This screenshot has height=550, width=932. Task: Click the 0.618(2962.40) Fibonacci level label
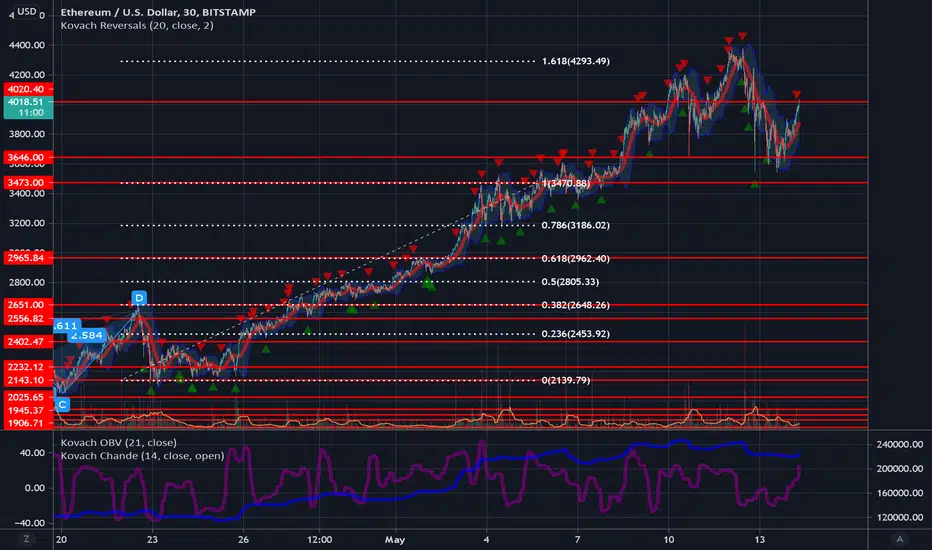[575, 259]
